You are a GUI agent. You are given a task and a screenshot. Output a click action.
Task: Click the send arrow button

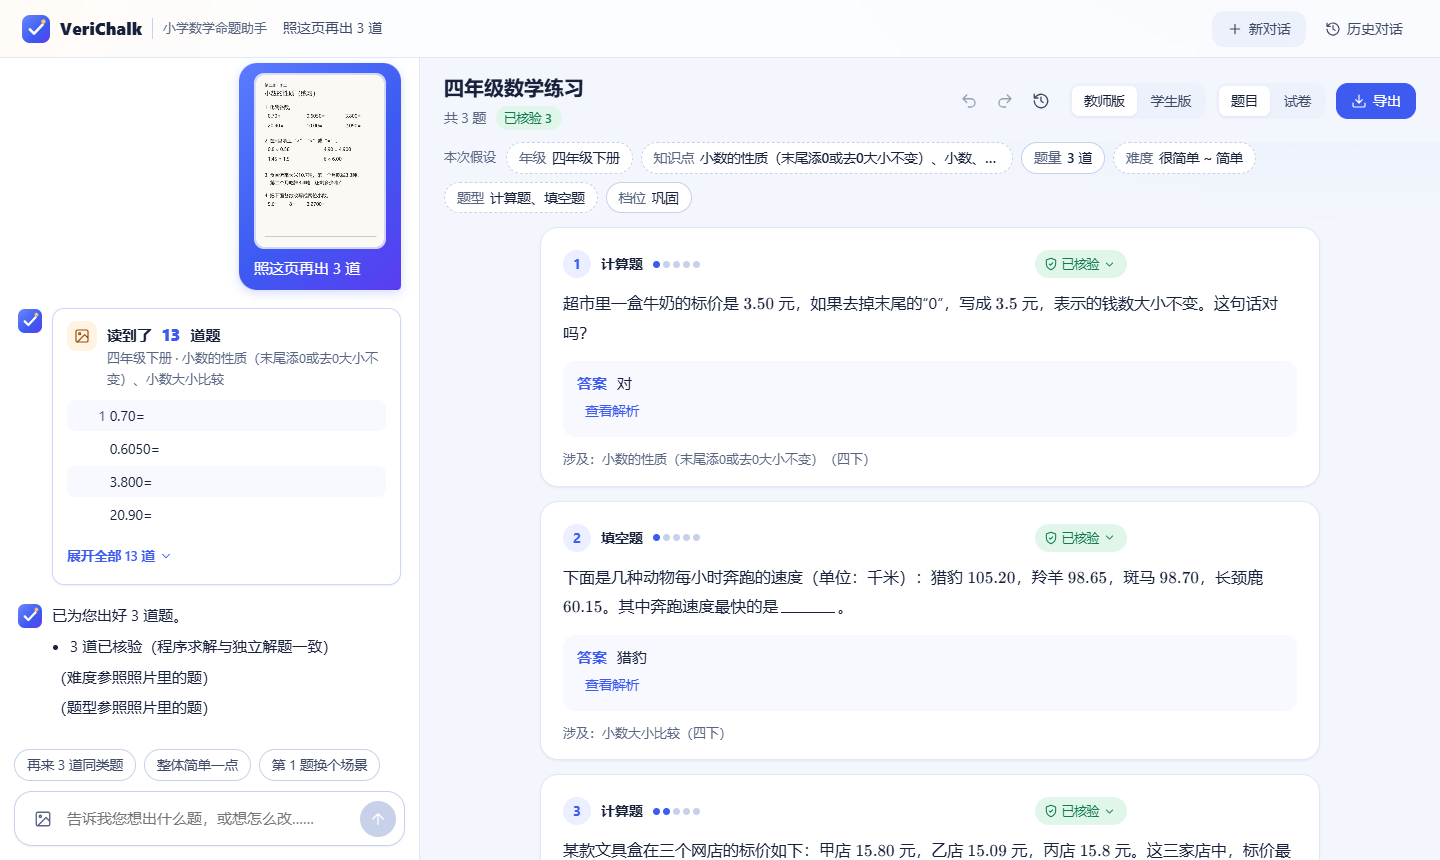coord(378,819)
